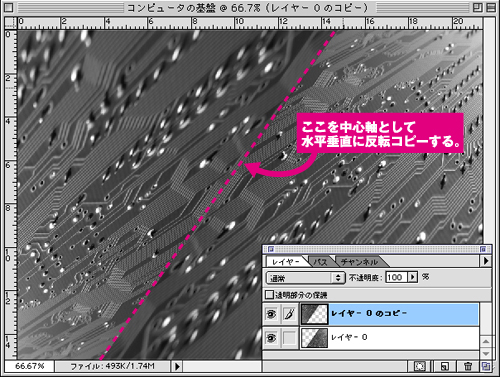Switch to the パス tab
Image resolution: width=500 pixels, height=377 pixels.
point(320,262)
